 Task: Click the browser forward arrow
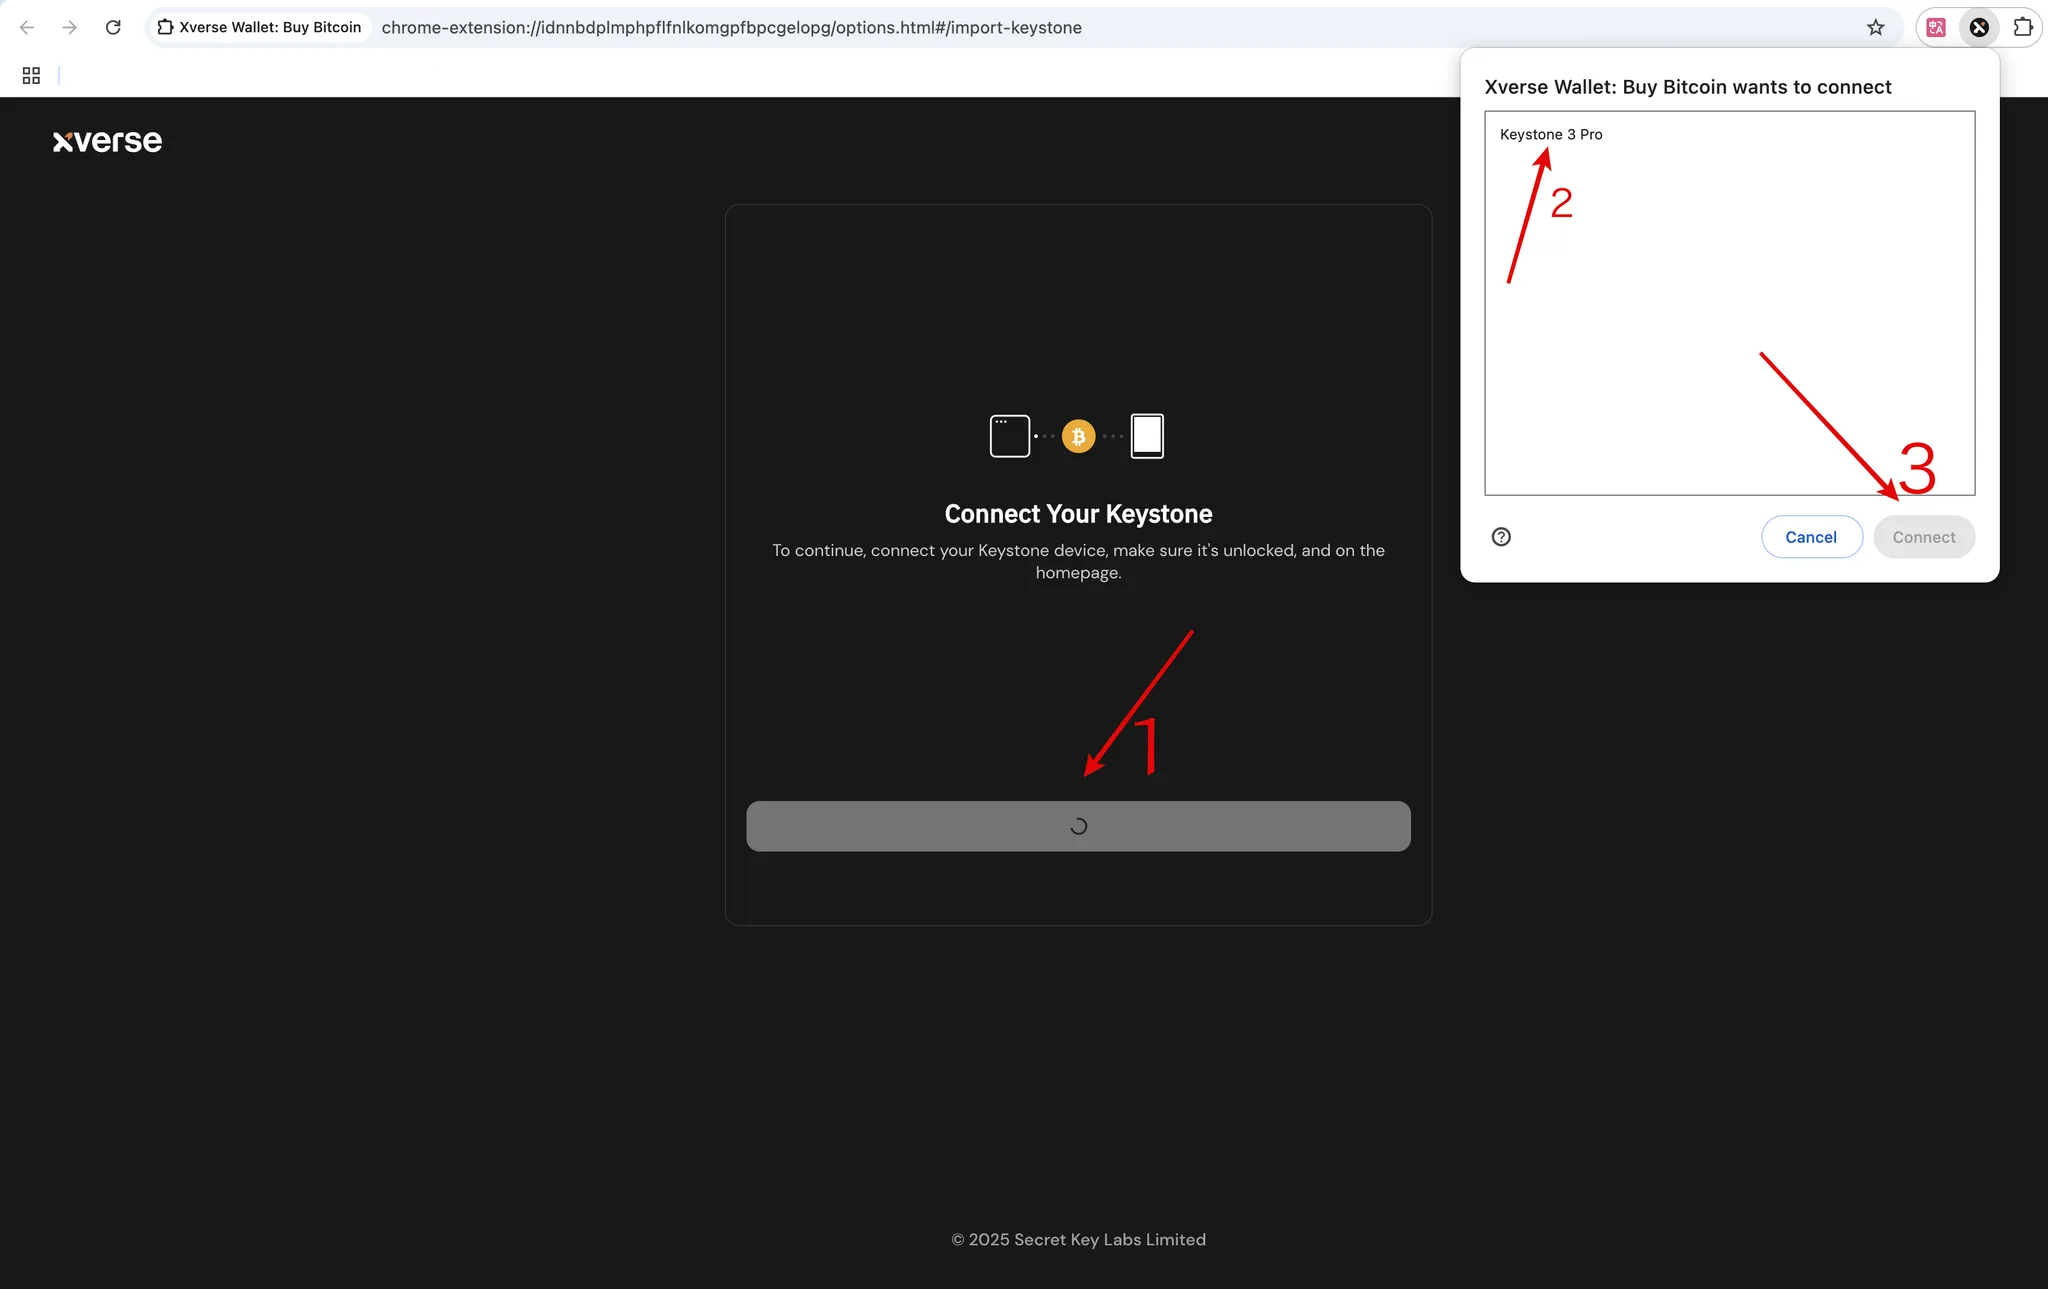[69, 27]
